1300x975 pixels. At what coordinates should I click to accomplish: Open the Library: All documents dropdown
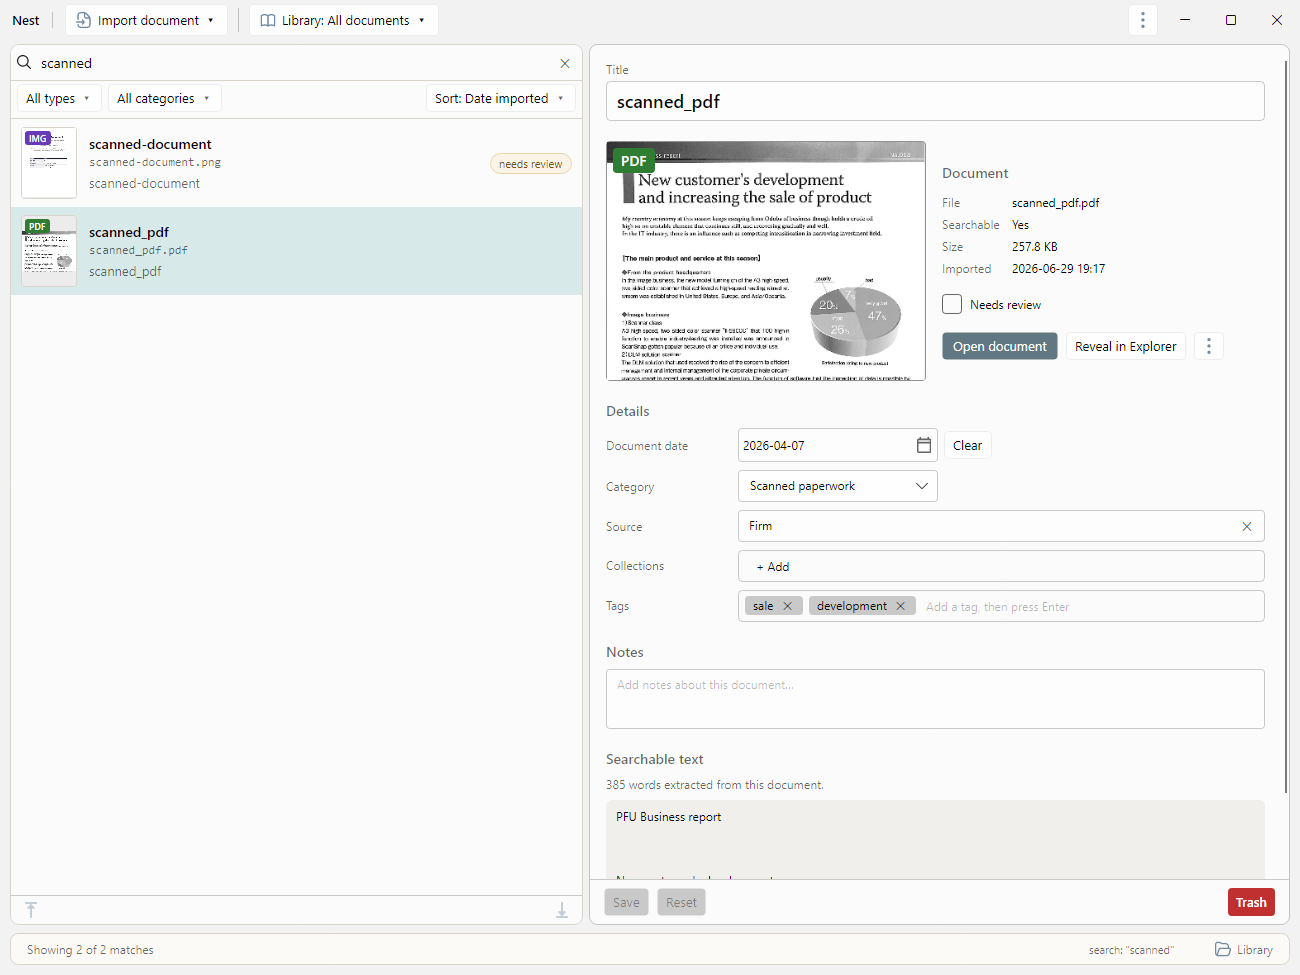click(x=344, y=20)
